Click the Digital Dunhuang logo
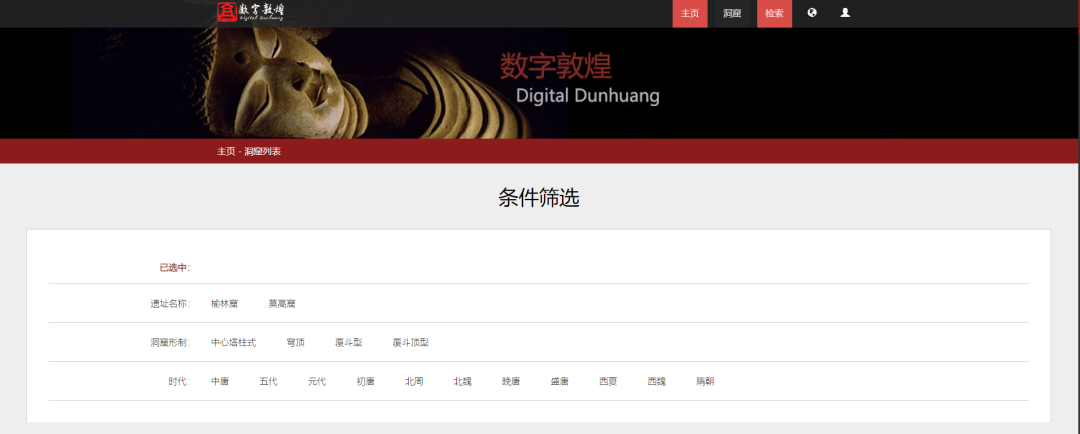Screen dimensions: 1080x434 250,12
